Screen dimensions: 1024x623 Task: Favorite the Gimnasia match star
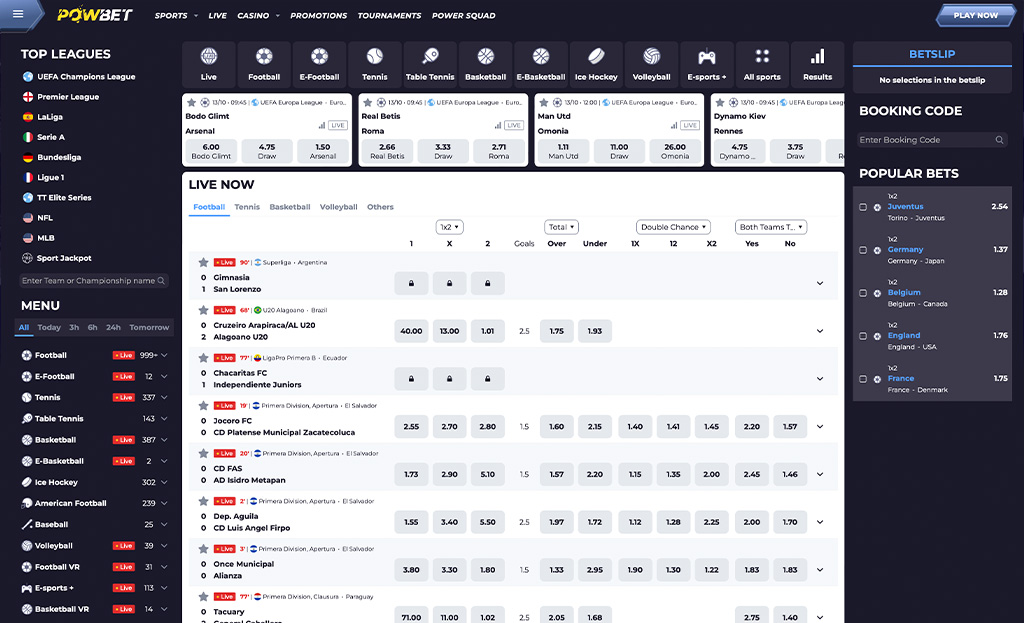(204, 263)
